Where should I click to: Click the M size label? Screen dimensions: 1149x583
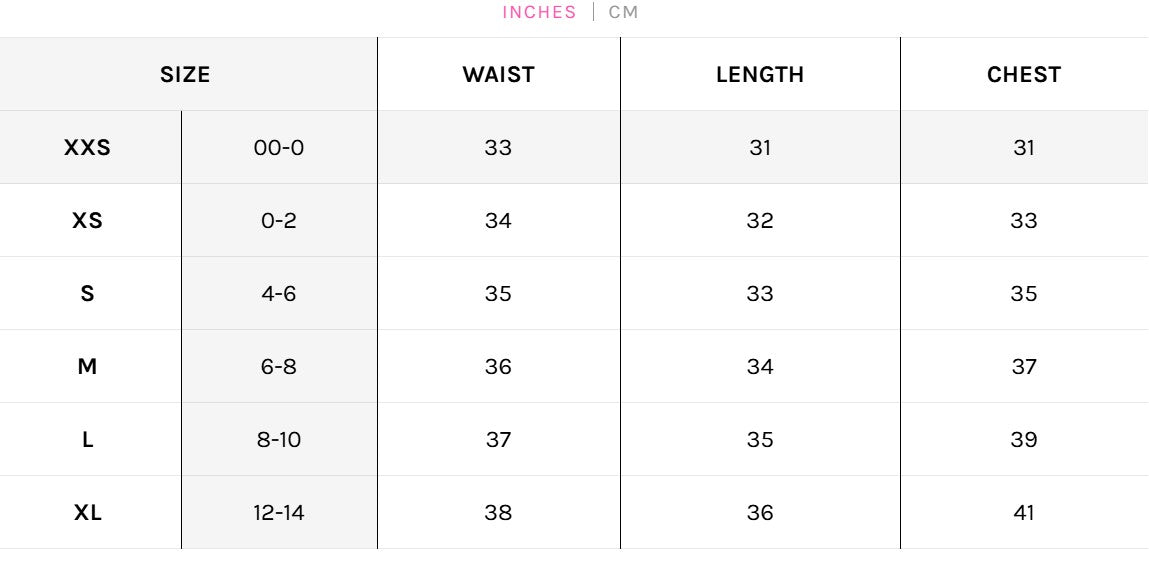pos(88,367)
